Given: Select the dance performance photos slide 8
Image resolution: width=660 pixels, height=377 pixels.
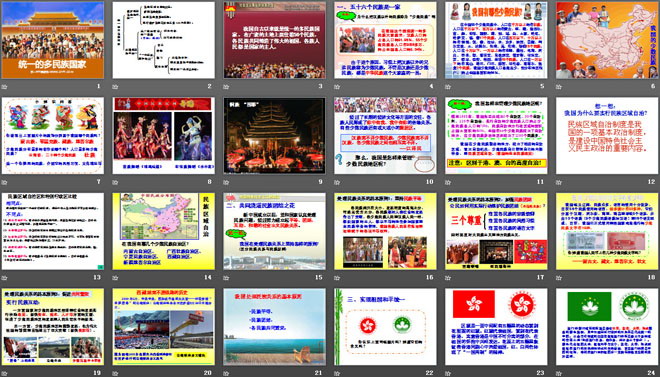Looking at the screenshot, I should pyautogui.click(x=164, y=135).
